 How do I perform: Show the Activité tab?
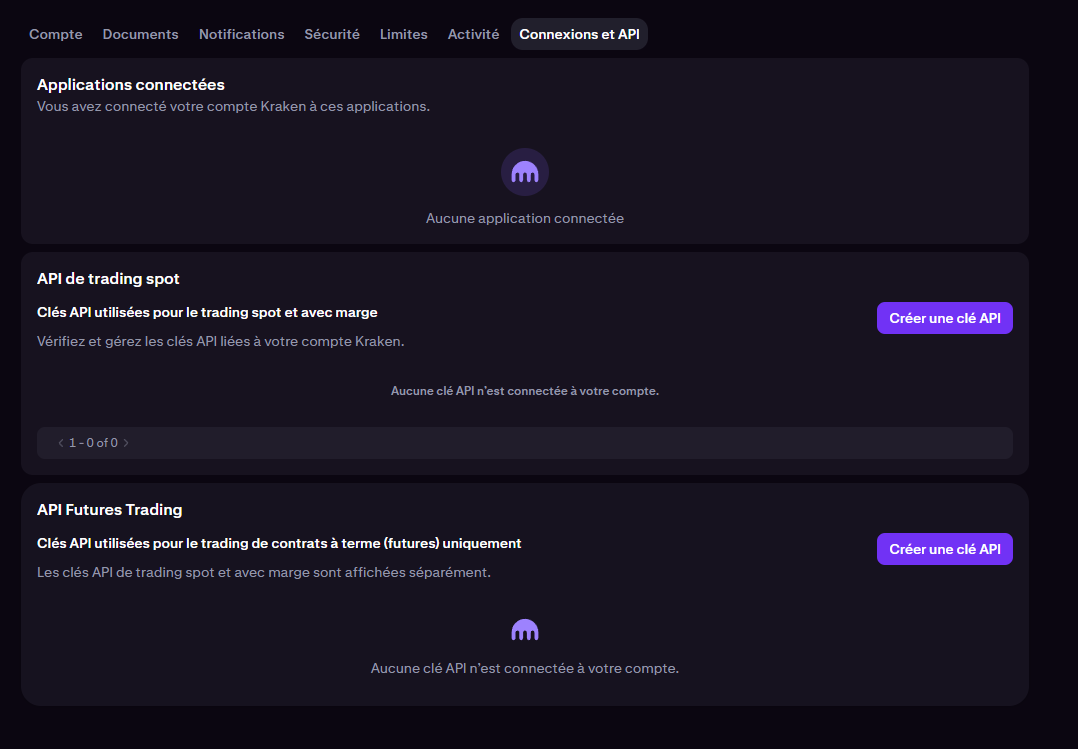point(473,34)
